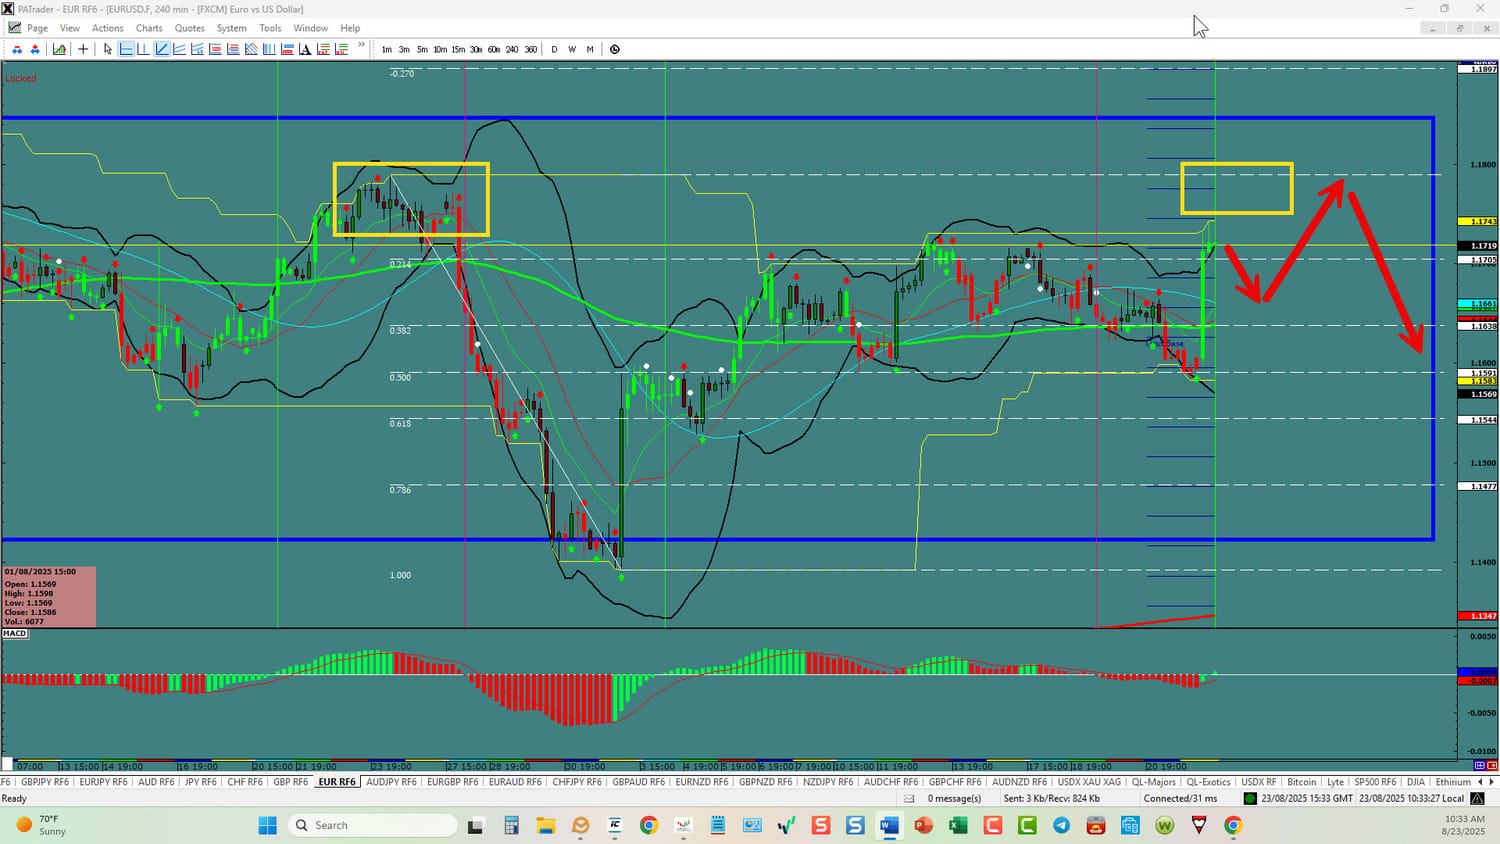Select the crosshair cursor tool
This screenshot has width=1500, height=844.
(x=83, y=49)
